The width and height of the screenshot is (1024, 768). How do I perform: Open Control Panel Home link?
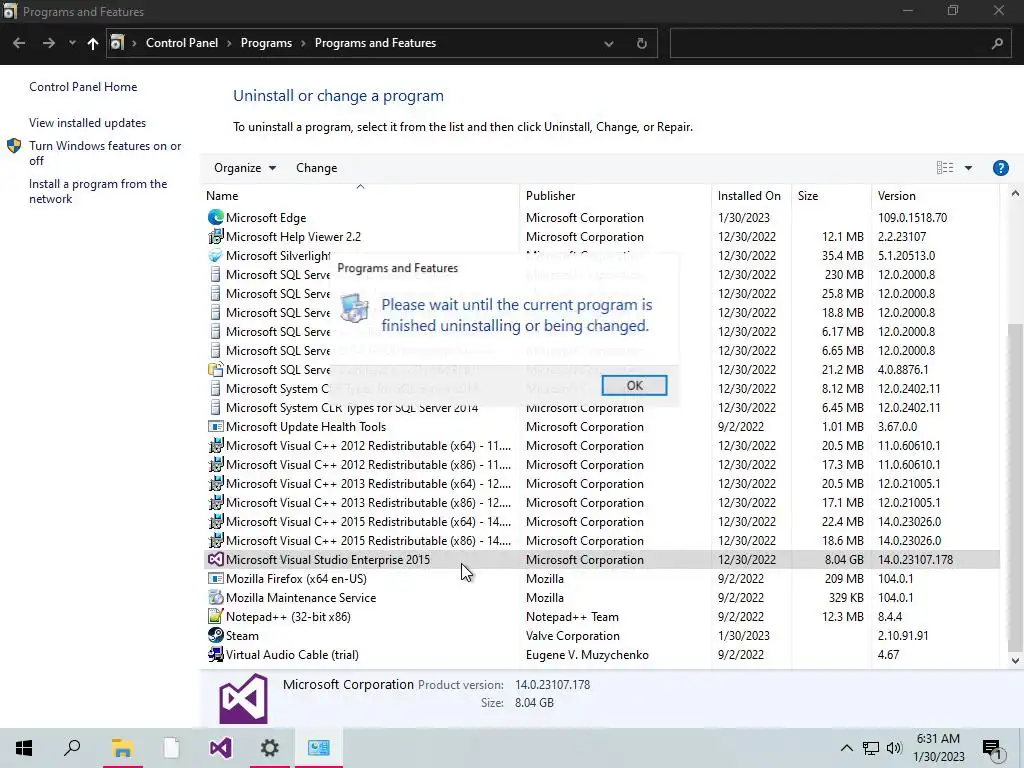click(83, 87)
